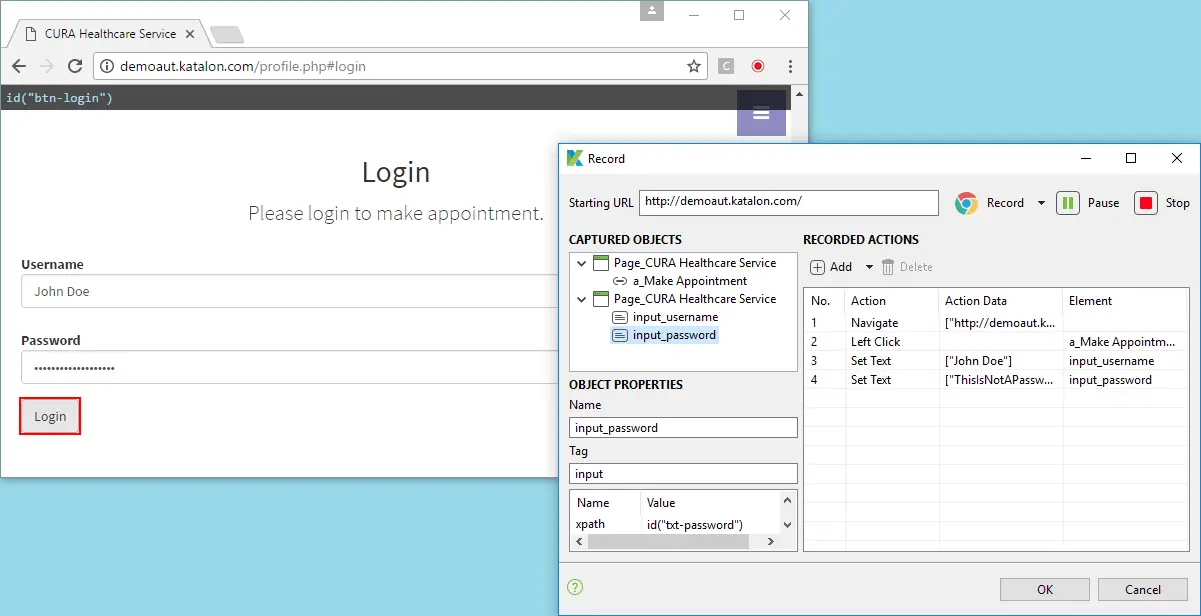1201x616 pixels.
Task: Click the web page's scroll-up arrow
Action: click(x=799, y=93)
